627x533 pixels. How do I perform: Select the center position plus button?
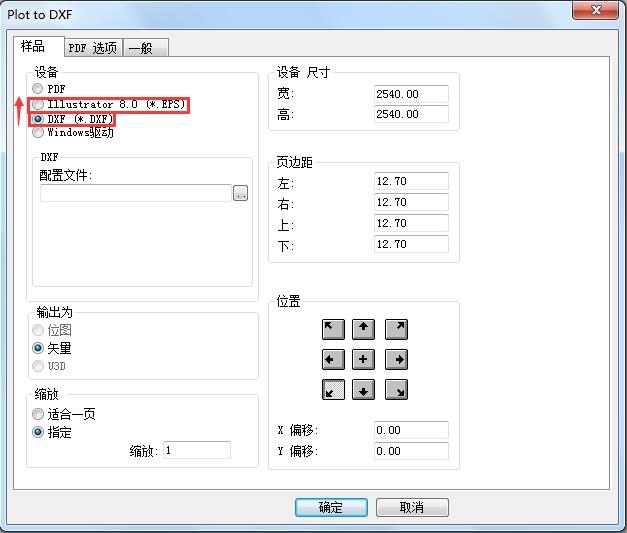(365, 359)
